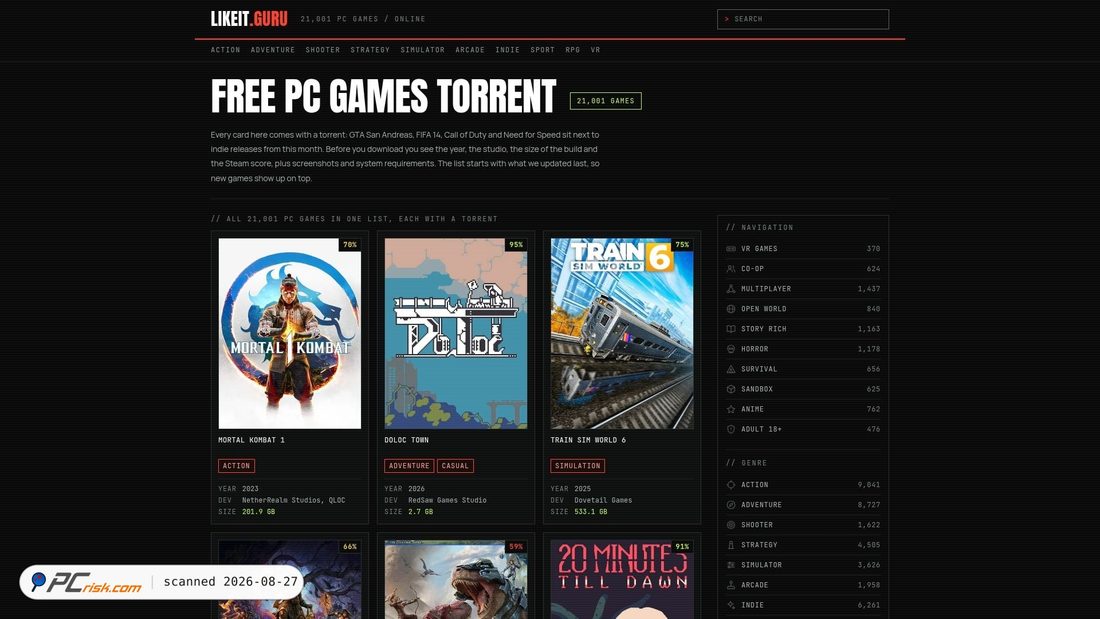Select Sandbox in navigation list

803,389
